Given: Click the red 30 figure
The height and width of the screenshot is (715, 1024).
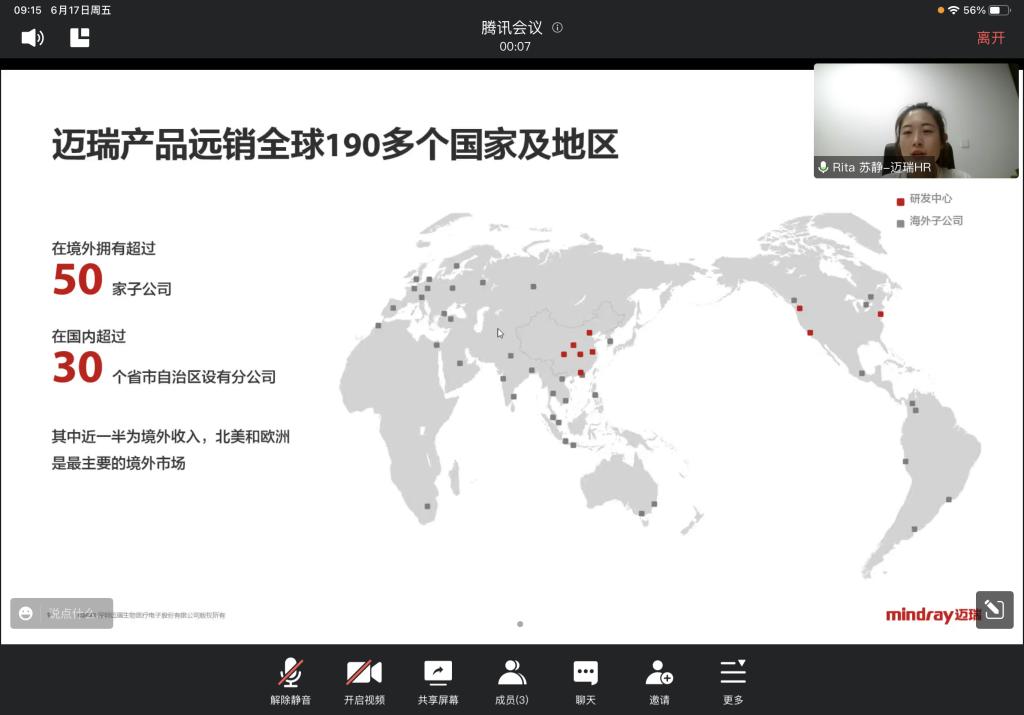Looking at the screenshot, I should [78, 368].
